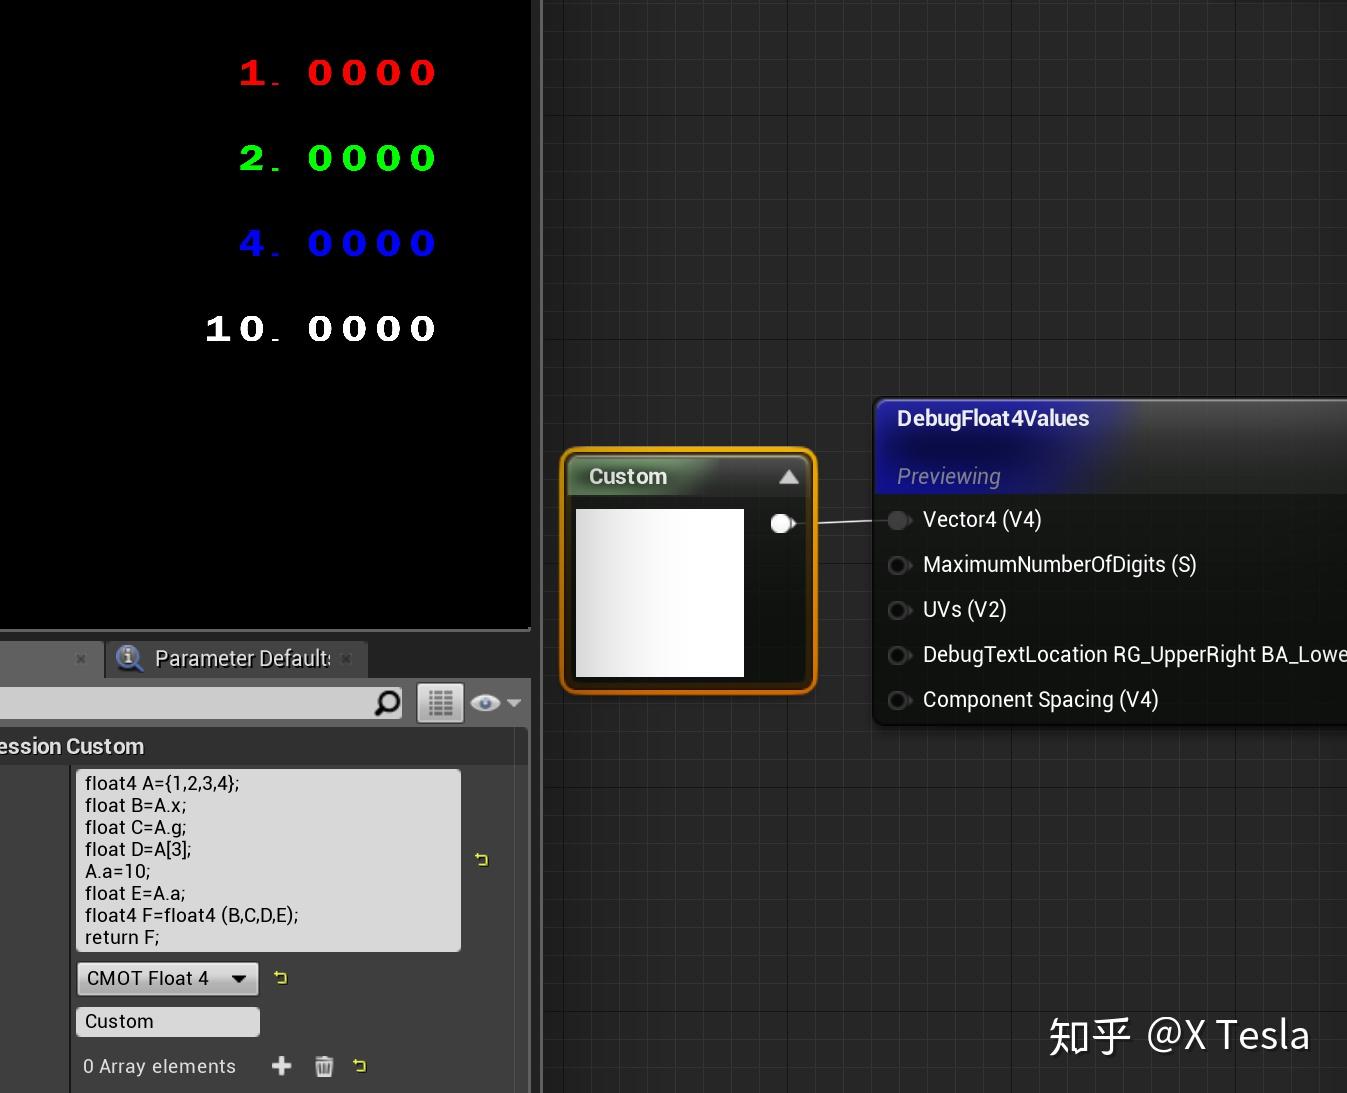Click the grid view icon beside the search bar

point(439,702)
